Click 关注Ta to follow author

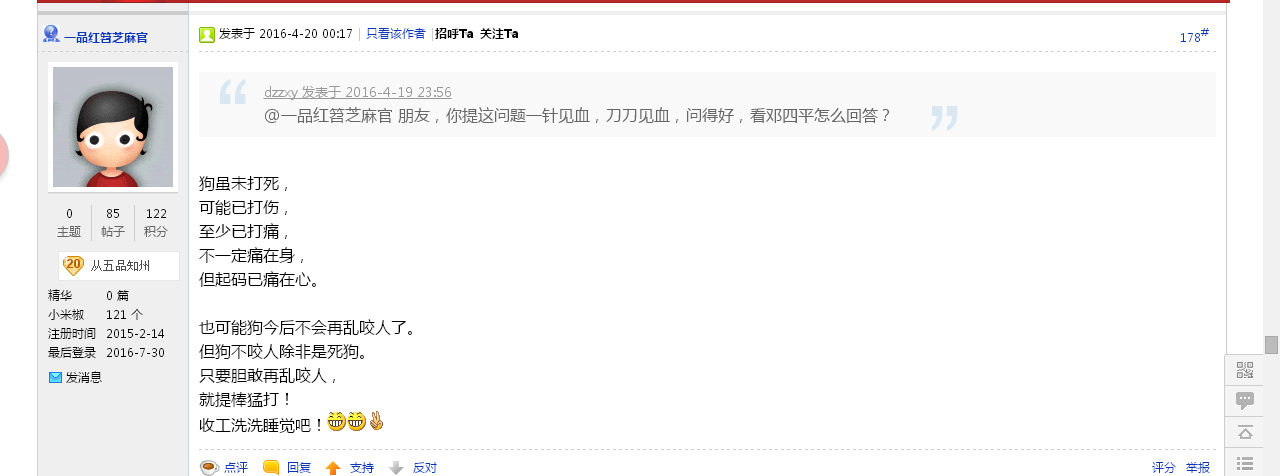point(499,34)
